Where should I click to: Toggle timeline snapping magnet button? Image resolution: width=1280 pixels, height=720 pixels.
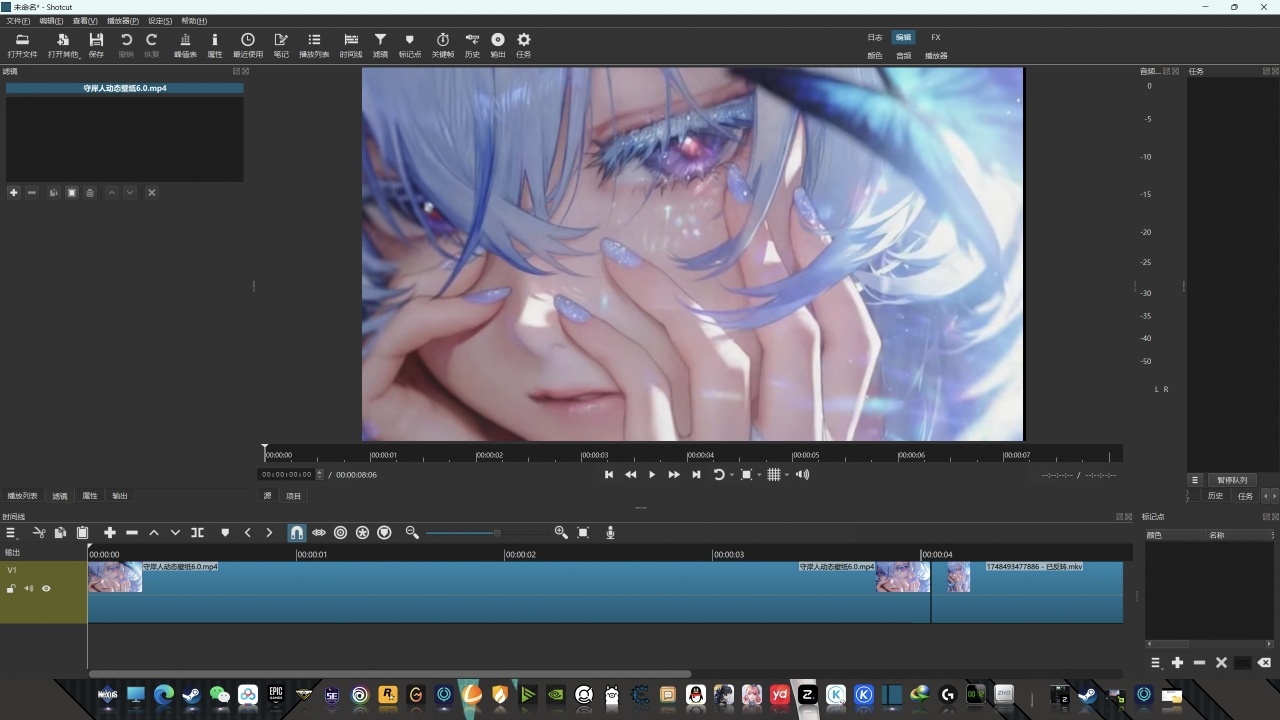tap(297, 533)
